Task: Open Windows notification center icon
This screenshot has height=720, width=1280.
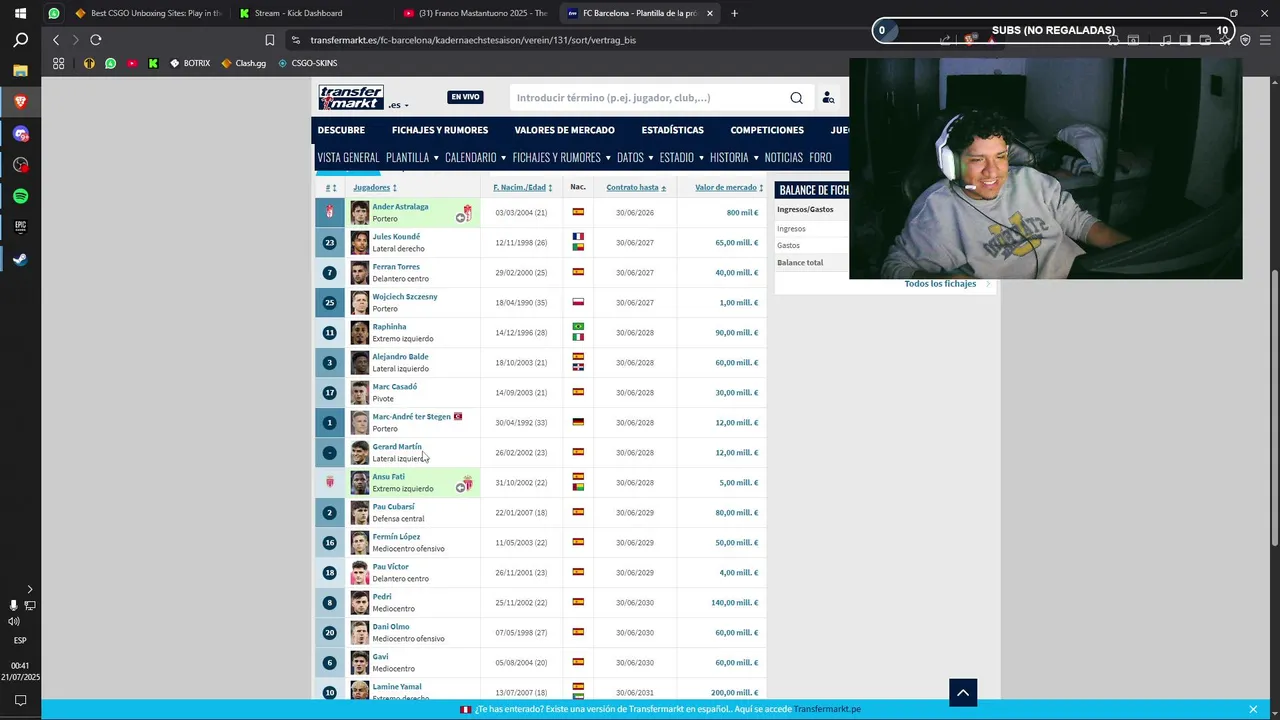Action: pyautogui.click(x=20, y=701)
